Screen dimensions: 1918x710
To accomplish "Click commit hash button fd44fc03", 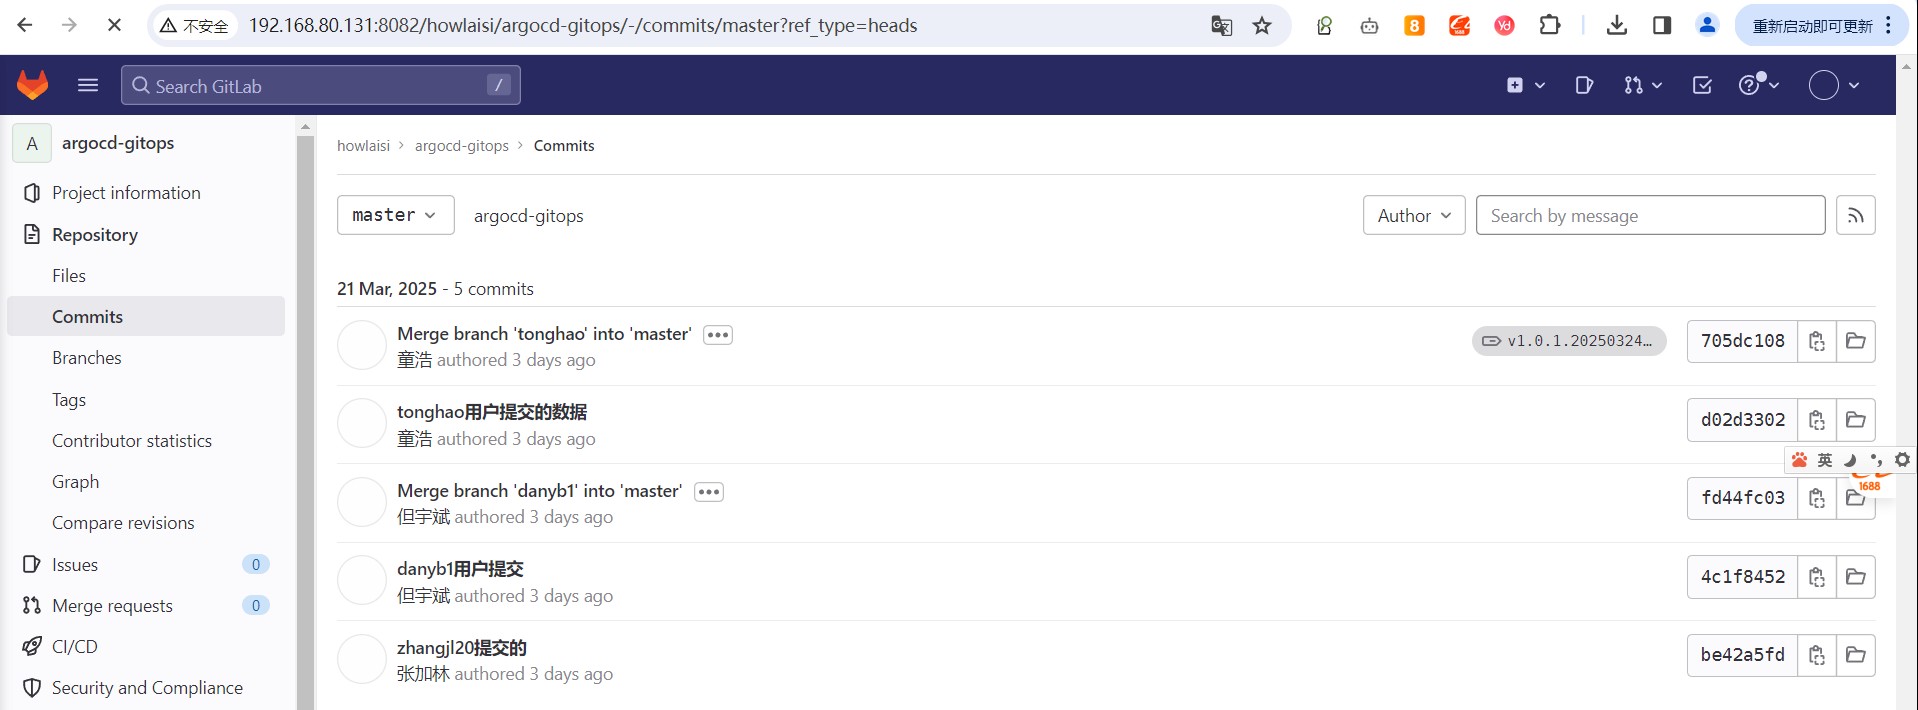I will [x=1742, y=498].
